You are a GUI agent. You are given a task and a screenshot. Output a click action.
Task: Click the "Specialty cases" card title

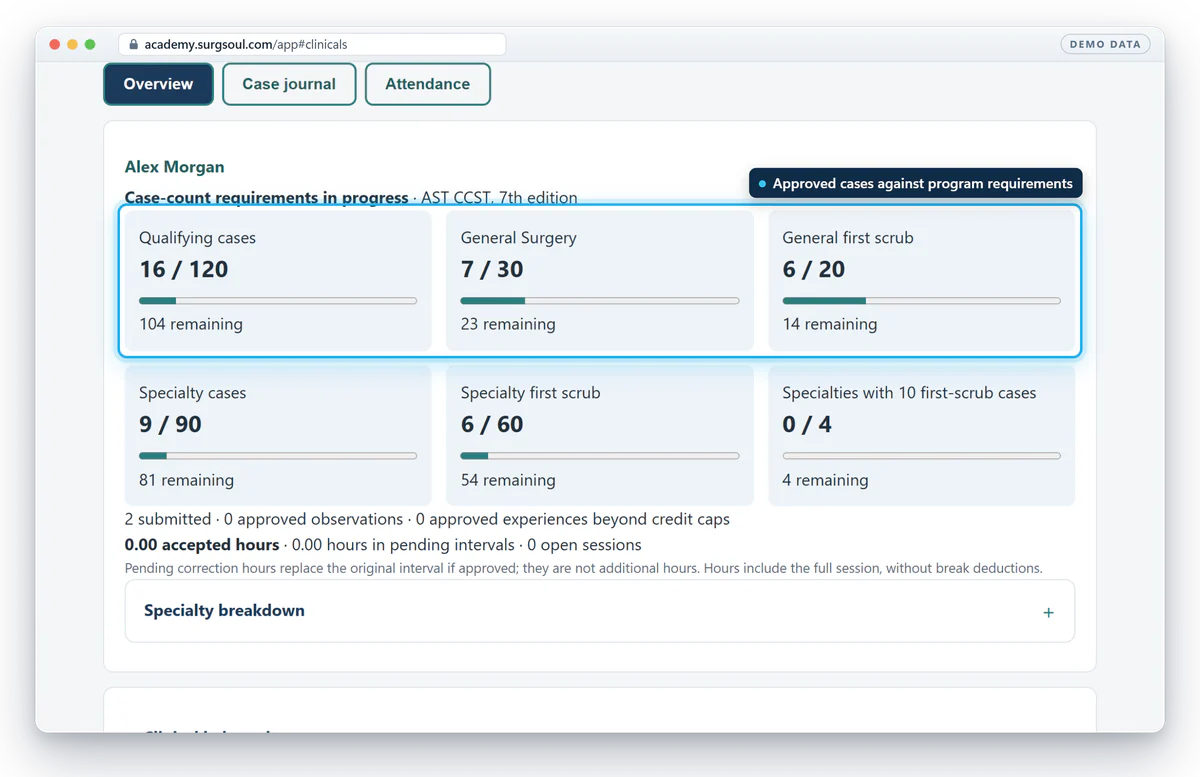pyautogui.click(x=192, y=393)
